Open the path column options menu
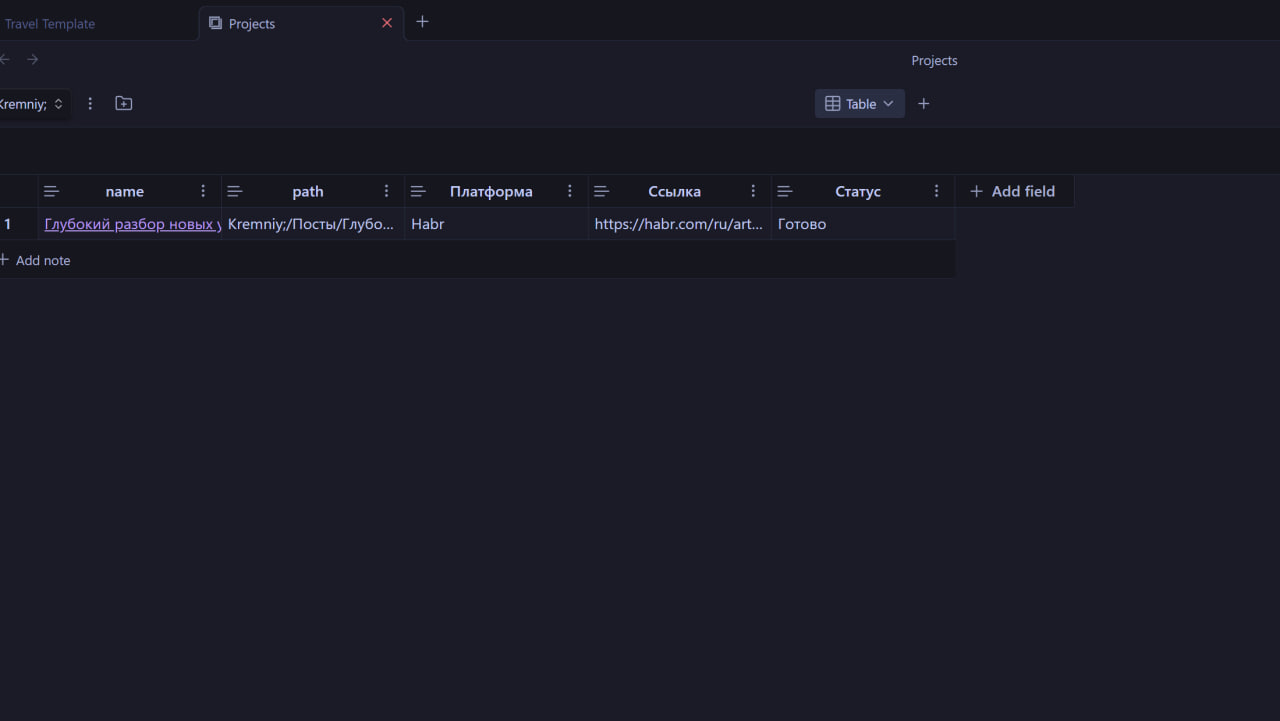Viewport: 1280px width, 721px height. click(387, 191)
